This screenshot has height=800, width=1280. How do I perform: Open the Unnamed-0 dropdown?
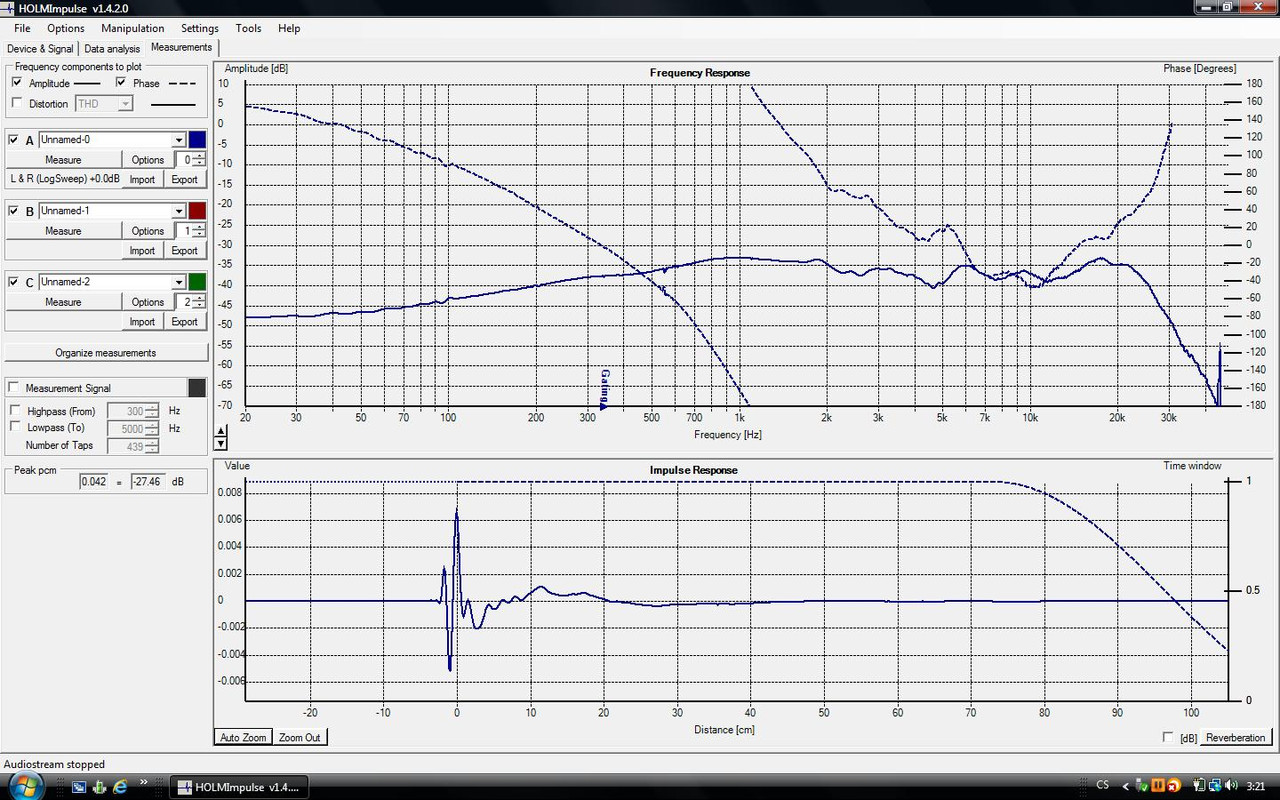179,140
